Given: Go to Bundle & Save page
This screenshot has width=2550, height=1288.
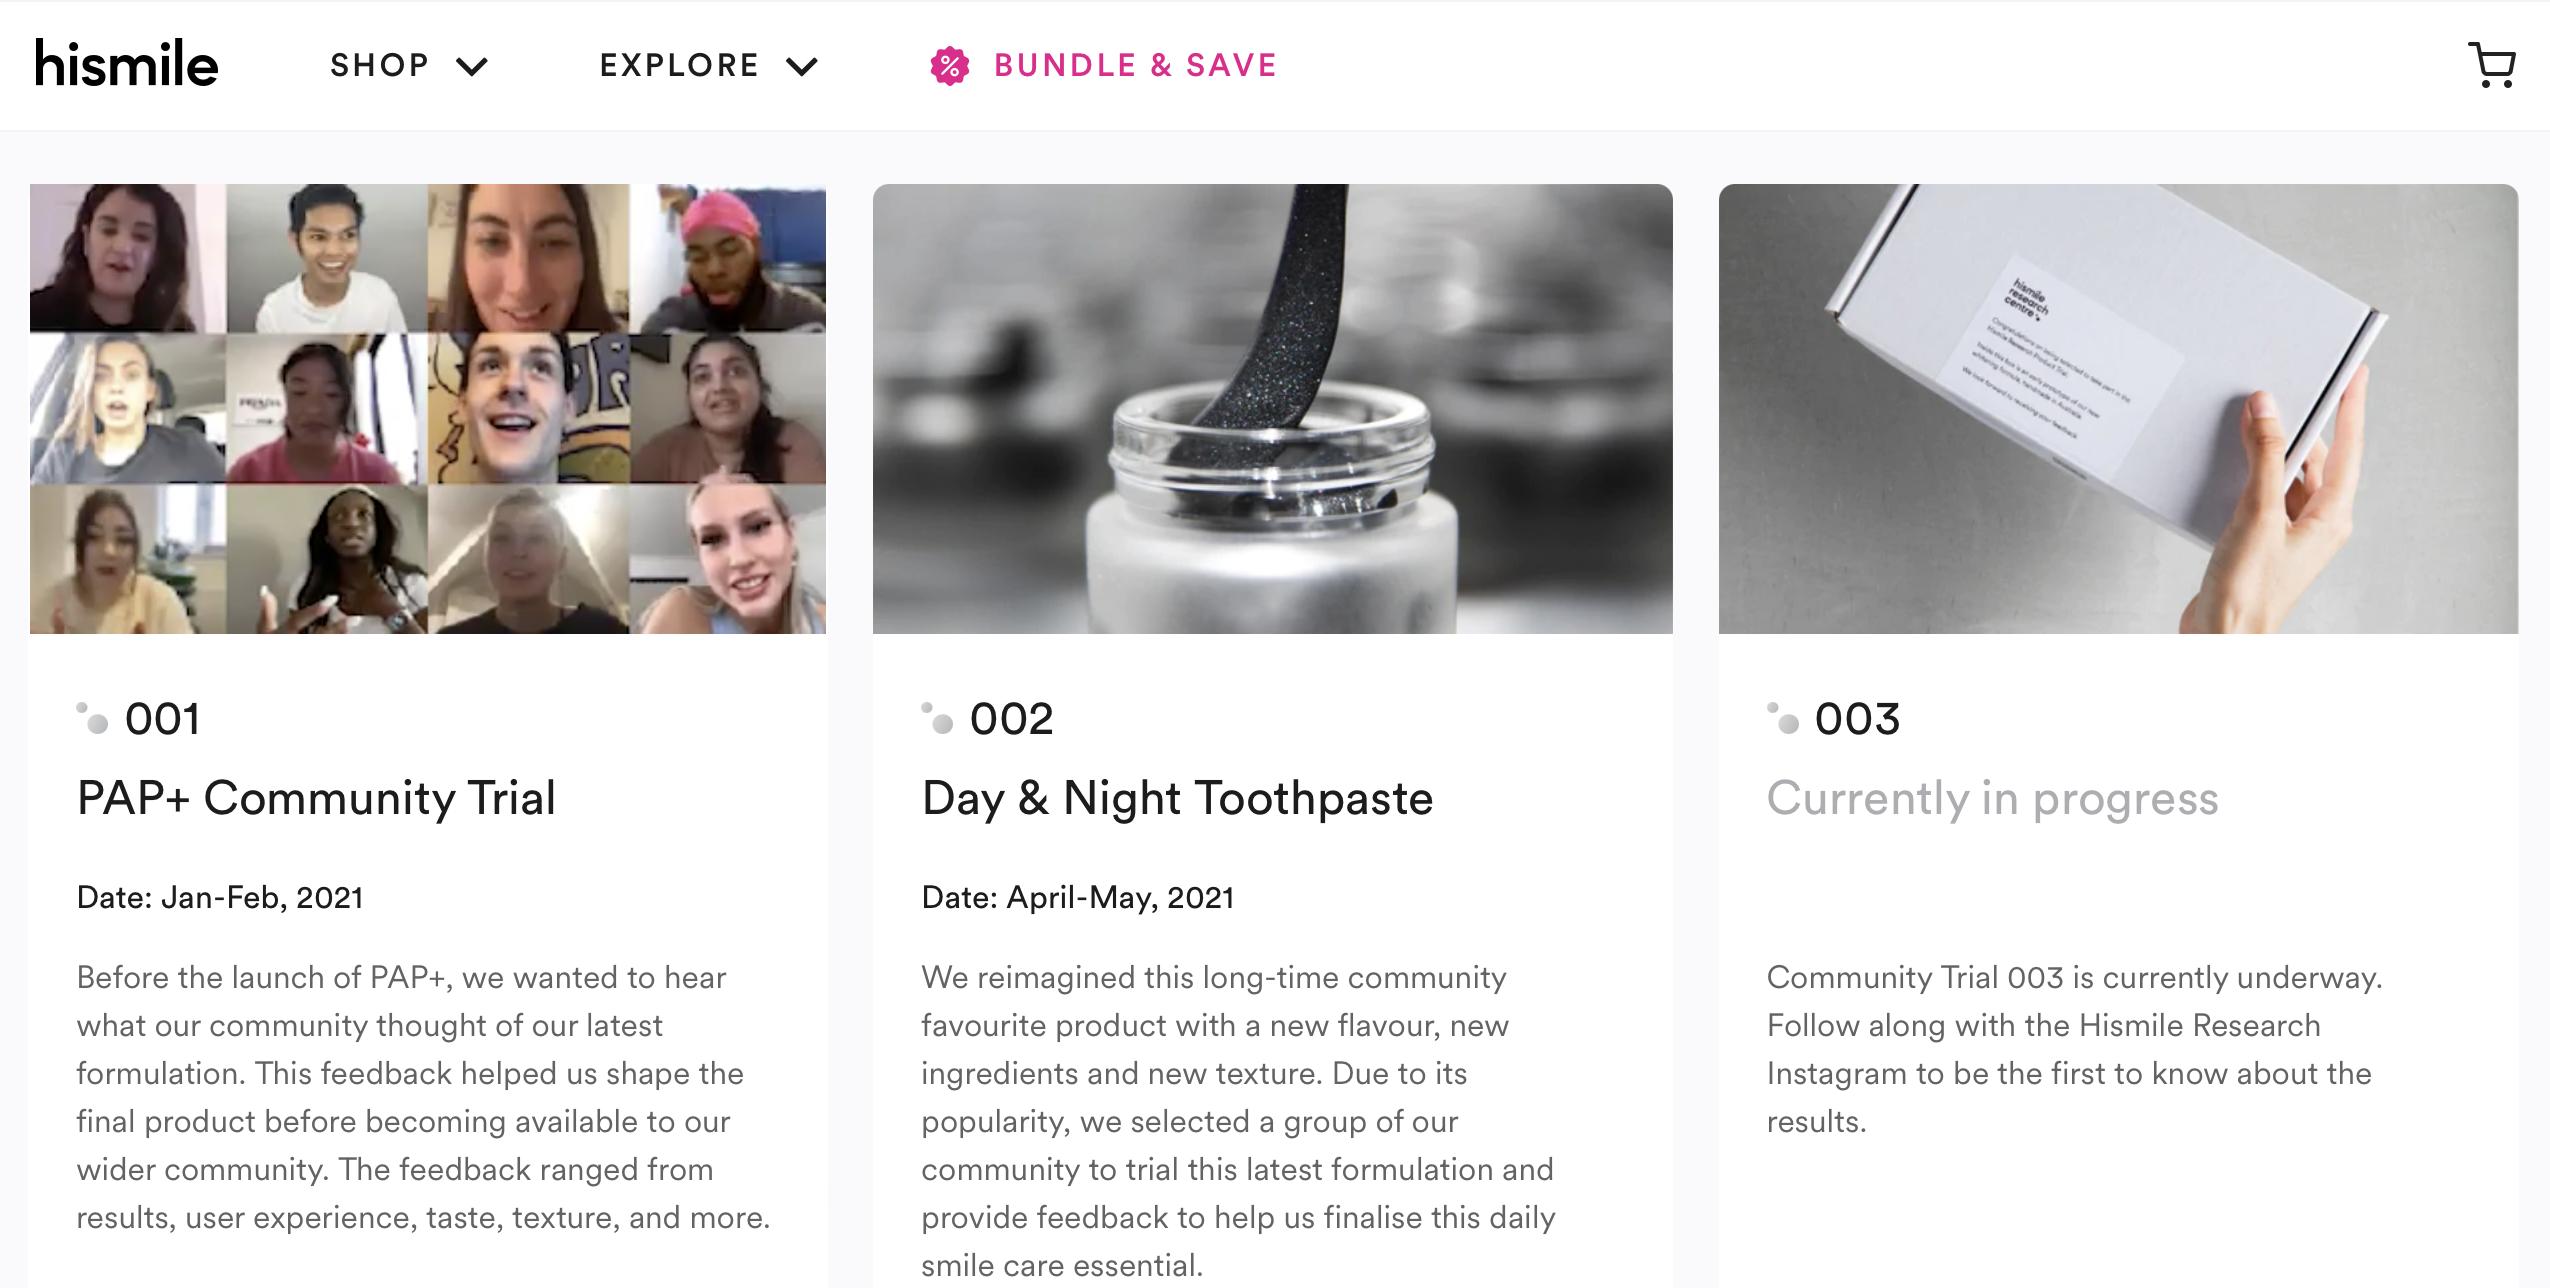Looking at the screenshot, I should tap(1135, 66).
